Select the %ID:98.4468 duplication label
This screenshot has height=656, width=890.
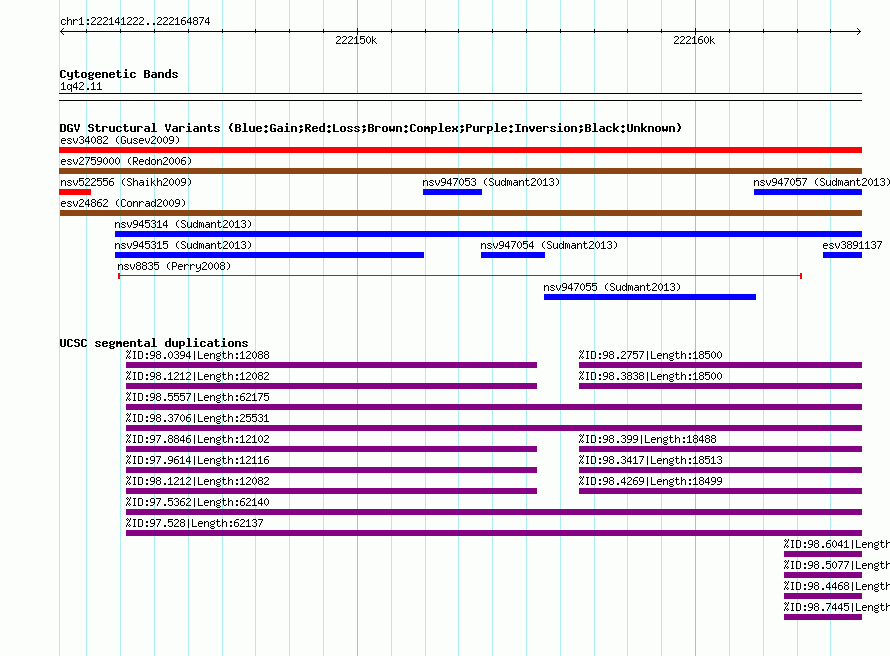tap(837, 586)
